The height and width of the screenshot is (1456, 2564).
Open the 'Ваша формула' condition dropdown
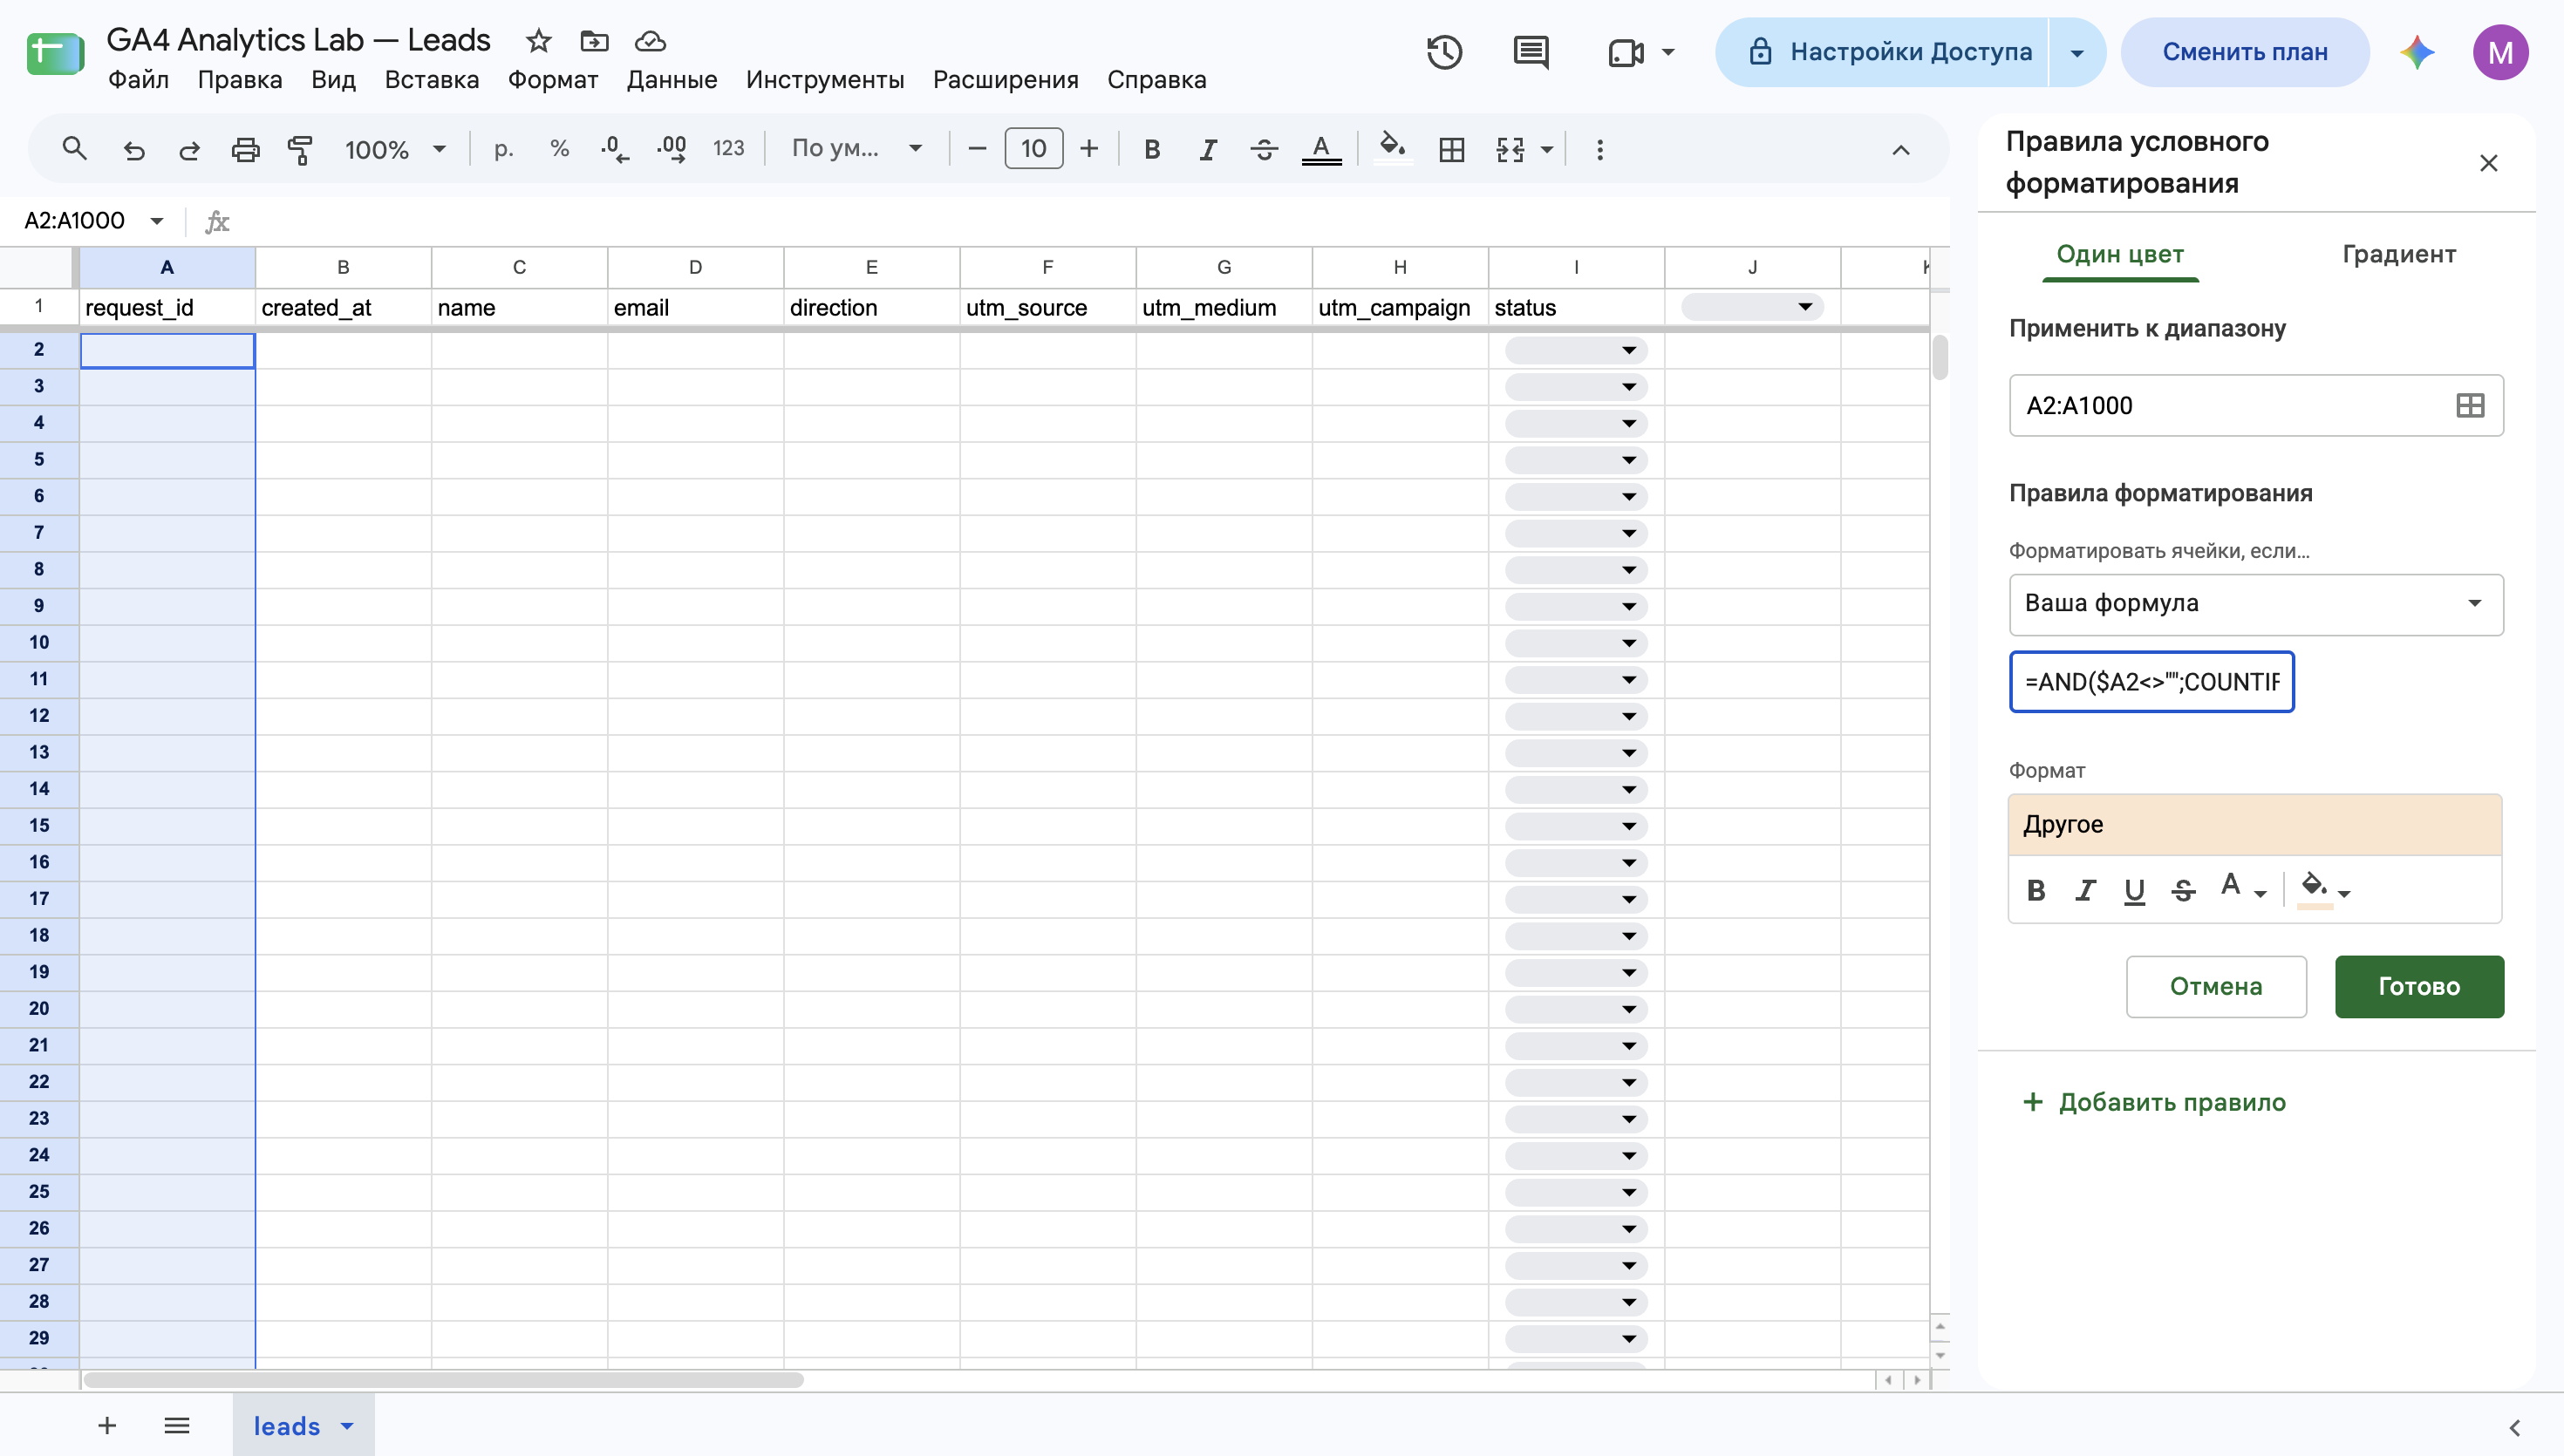2256,604
